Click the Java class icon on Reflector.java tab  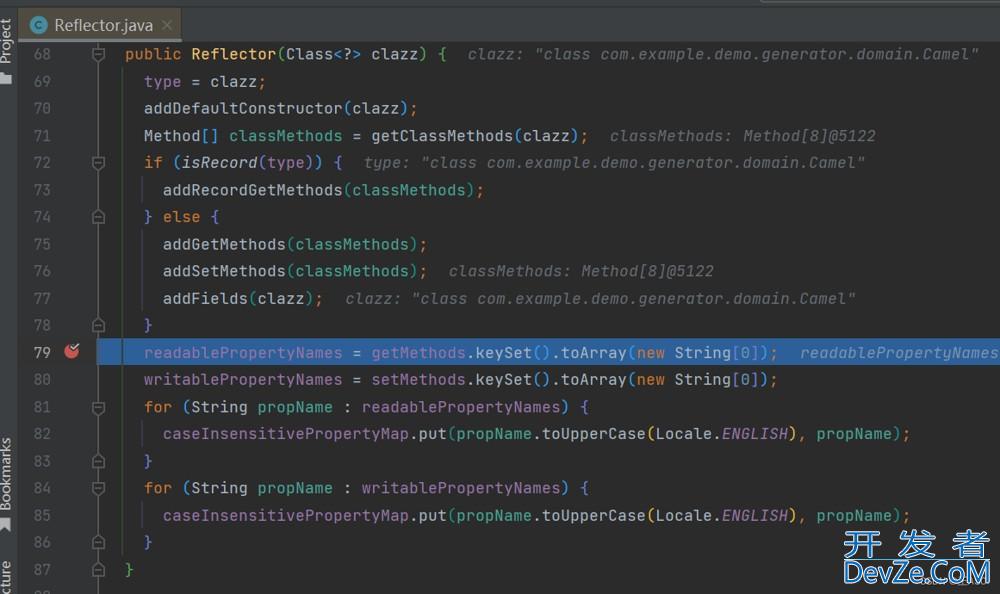pyautogui.click(x=39, y=25)
